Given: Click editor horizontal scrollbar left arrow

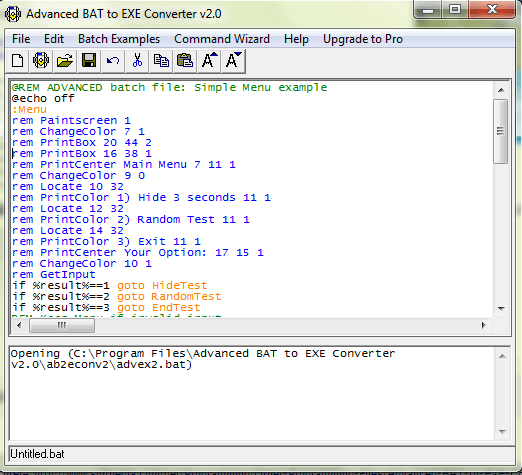Looking at the screenshot, I should [19, 325].
